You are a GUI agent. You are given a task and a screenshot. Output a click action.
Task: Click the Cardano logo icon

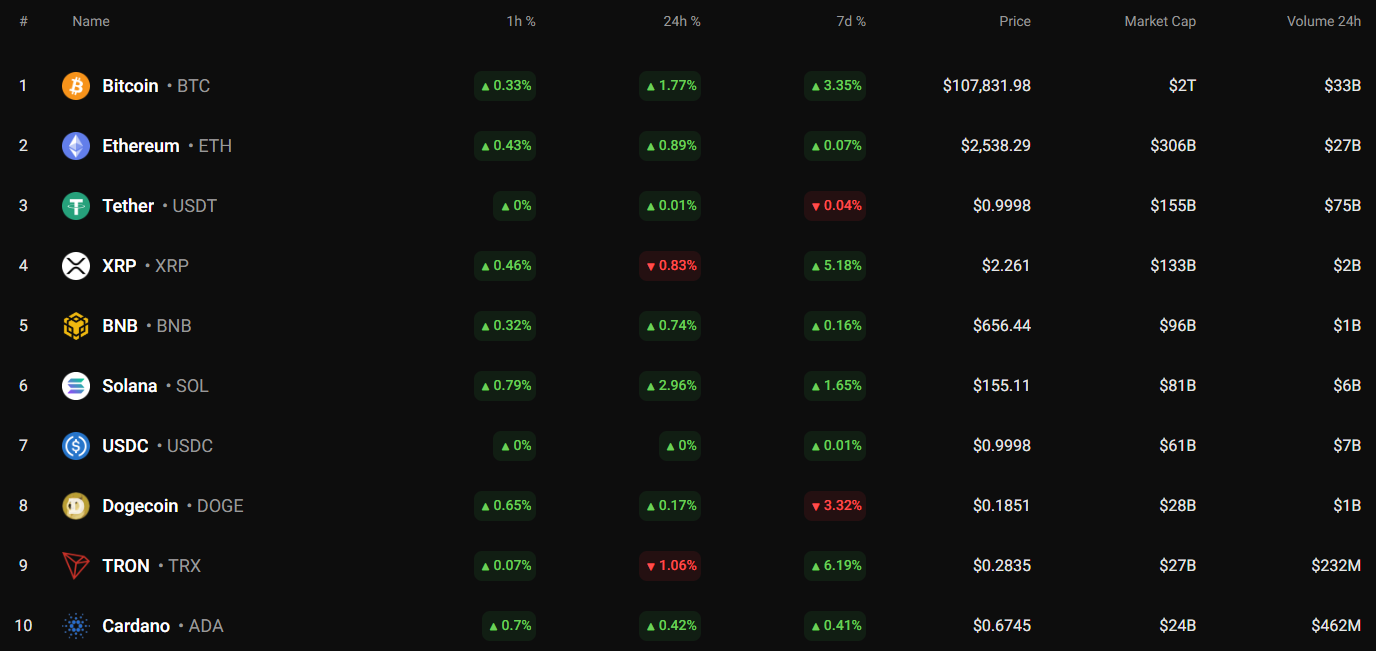(76, 626)
